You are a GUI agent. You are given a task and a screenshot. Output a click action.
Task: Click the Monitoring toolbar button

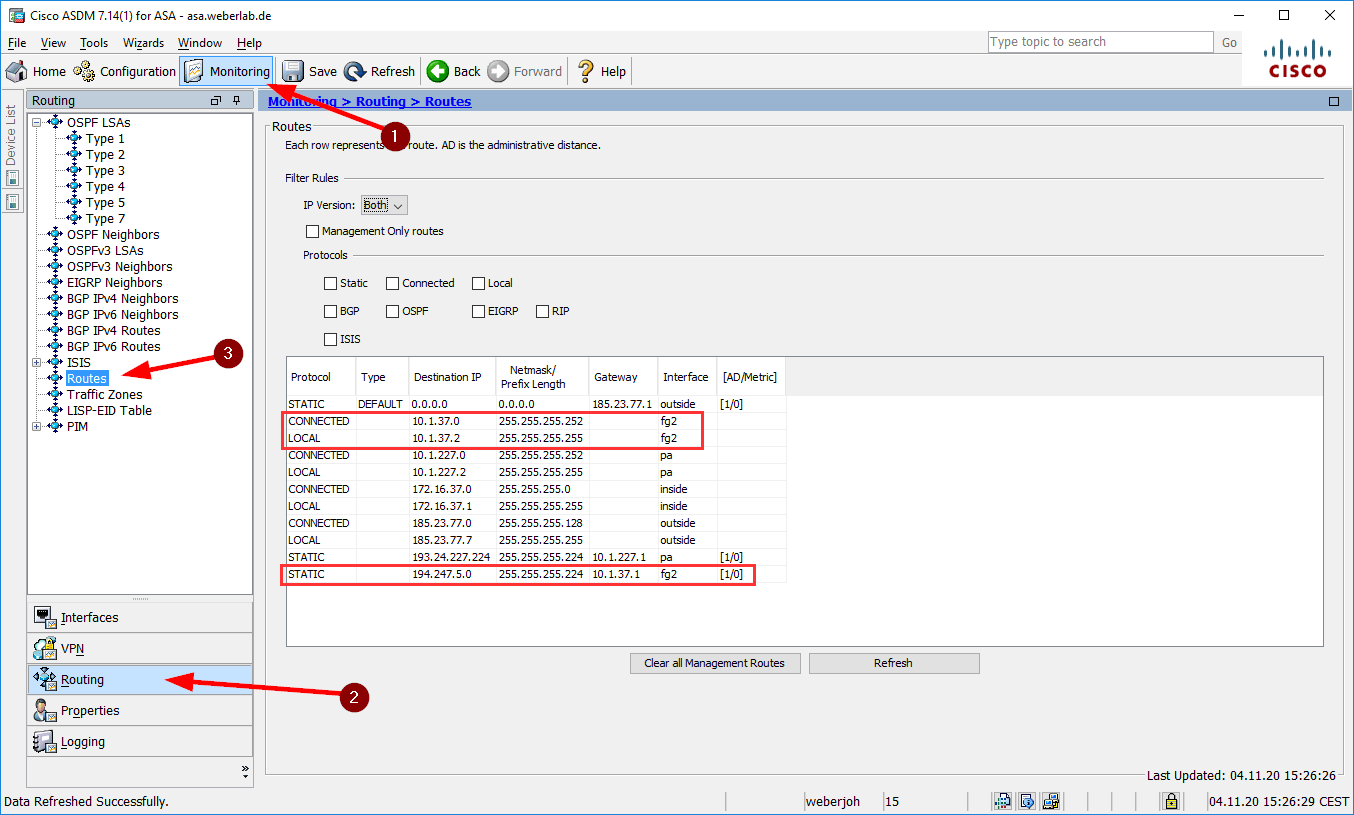227,71
